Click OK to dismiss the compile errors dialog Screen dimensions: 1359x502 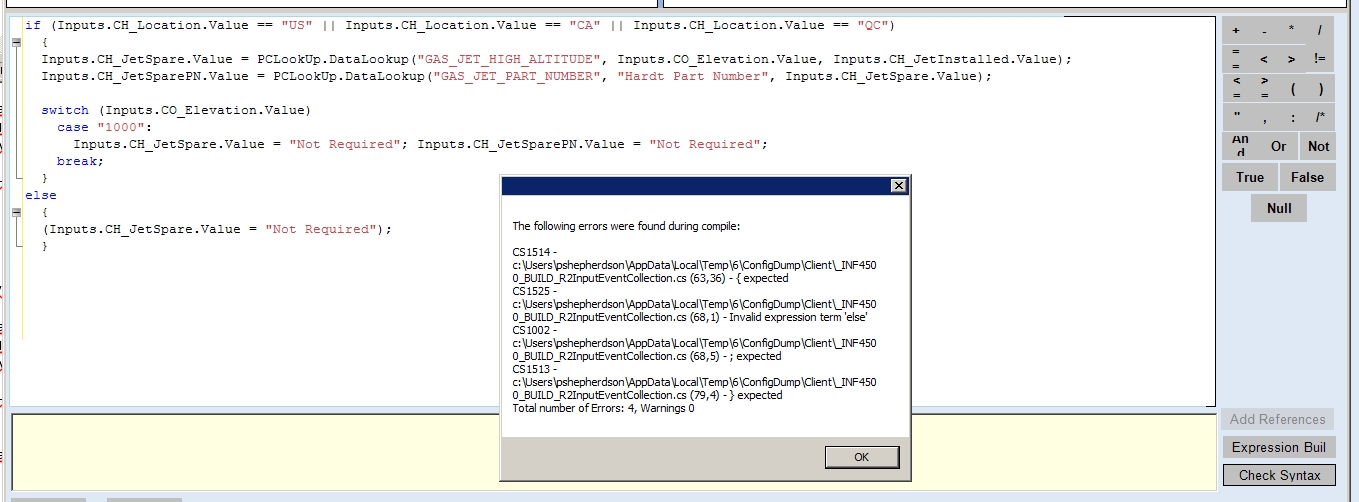click(862, 456)
